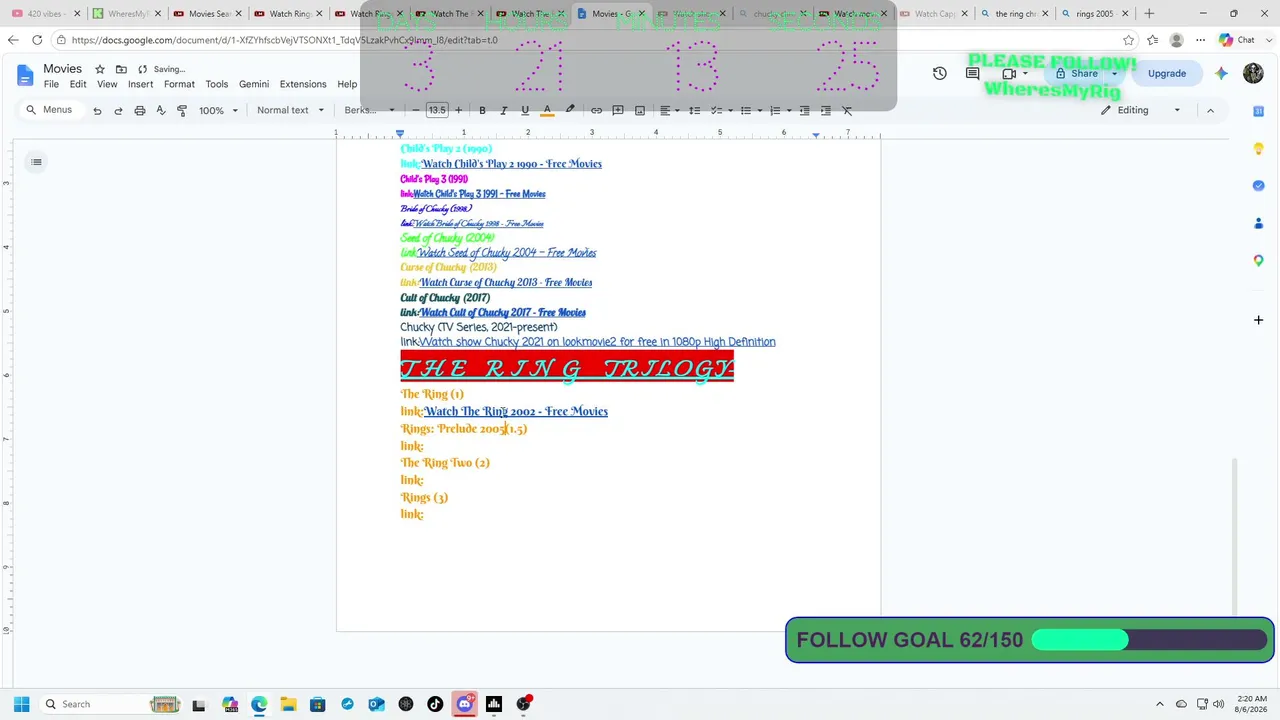The image size is (1280, 720).
Task: Increase indent
Action: pos(826,110)
